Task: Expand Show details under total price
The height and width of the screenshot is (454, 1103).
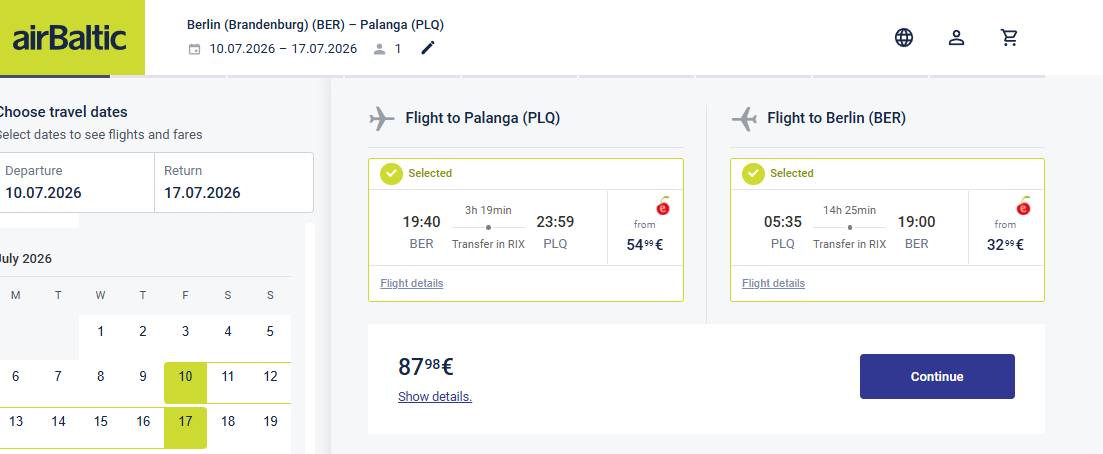Action: tap(435, 396)
